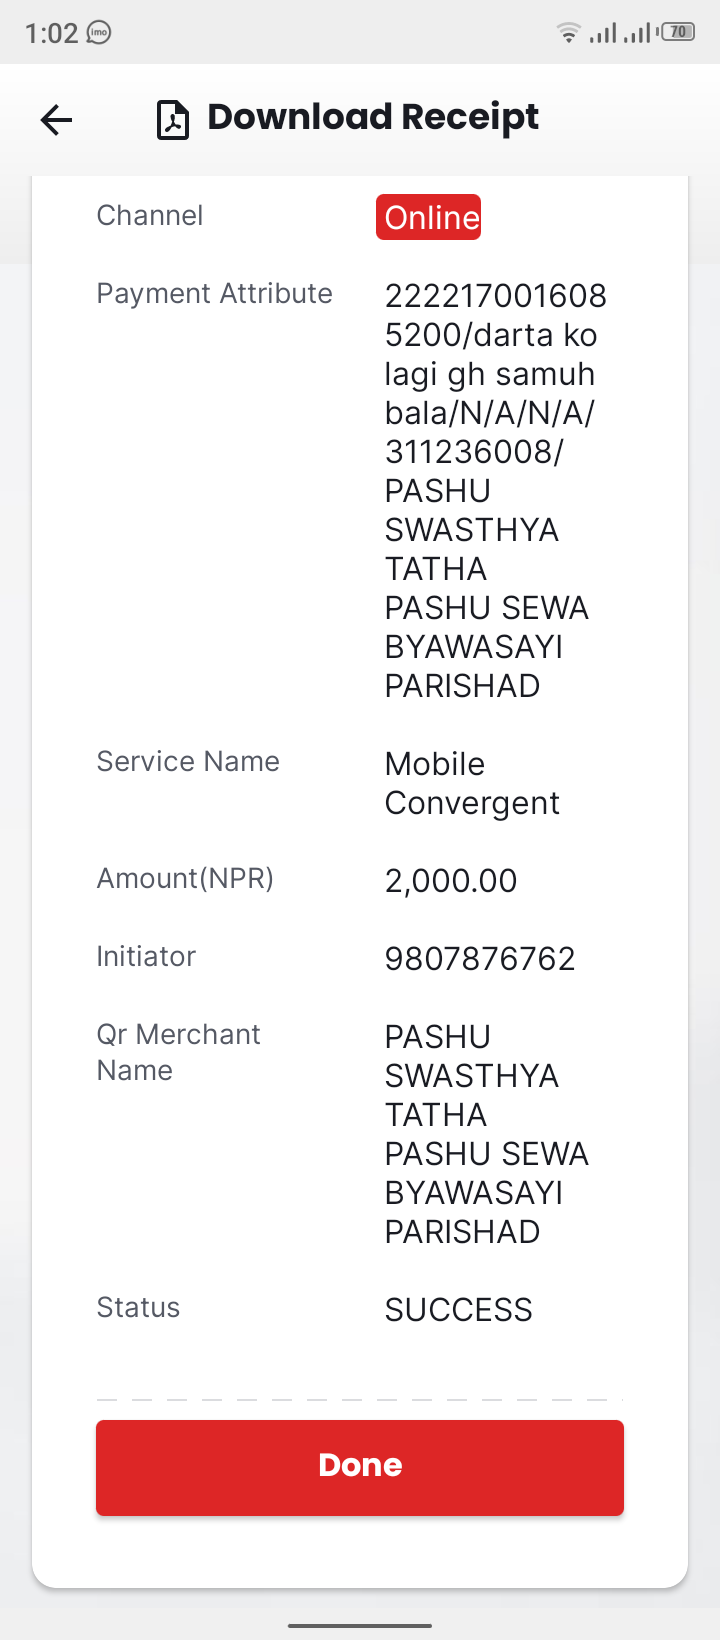The image size is (720, 1640).
Task: Tap the Initiator number 9807876762
Action: 480,959
